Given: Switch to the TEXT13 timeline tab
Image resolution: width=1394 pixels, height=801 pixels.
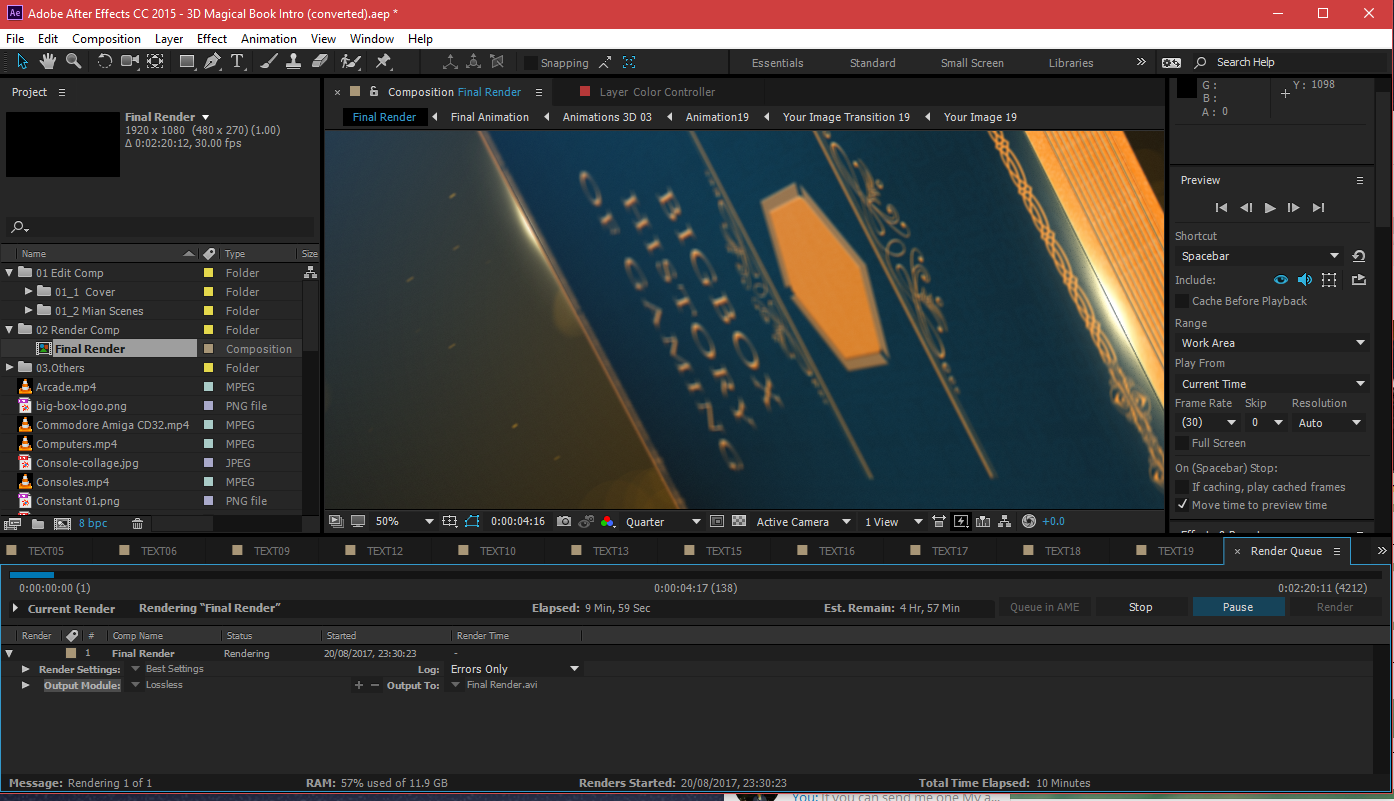Looking at the screenshot, I should [x=610, y=551].
